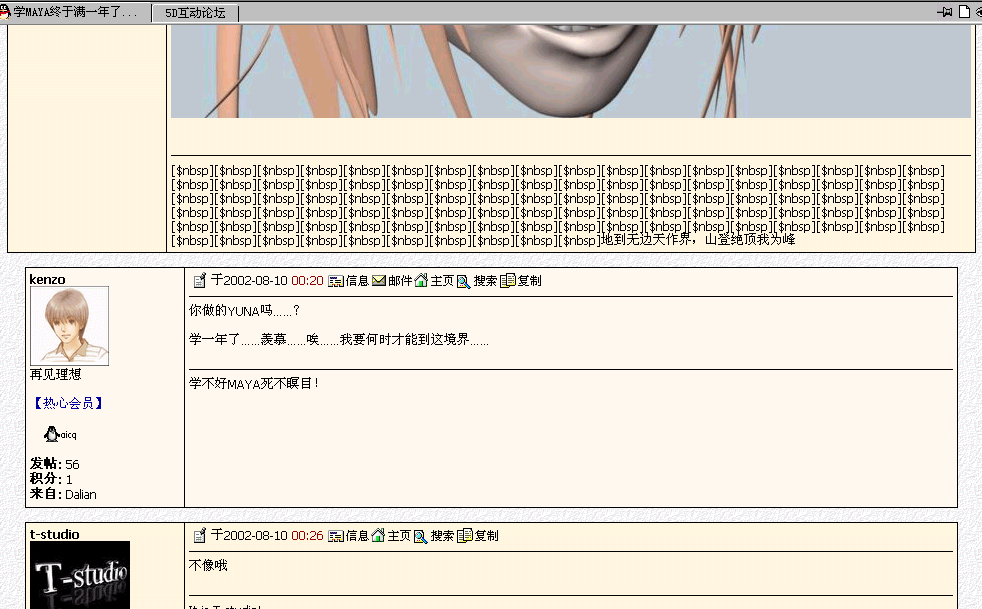Image resolution: width=982 pixels, height=609 pixels.
Task: Switch to the 5D互动论坛 tab
Action: pyautogui.click(x=195, y=13)
